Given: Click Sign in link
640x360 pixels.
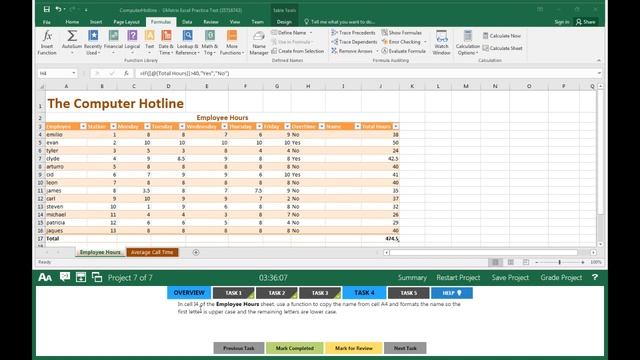Looking at the screenshot, I should pos(562,22).
